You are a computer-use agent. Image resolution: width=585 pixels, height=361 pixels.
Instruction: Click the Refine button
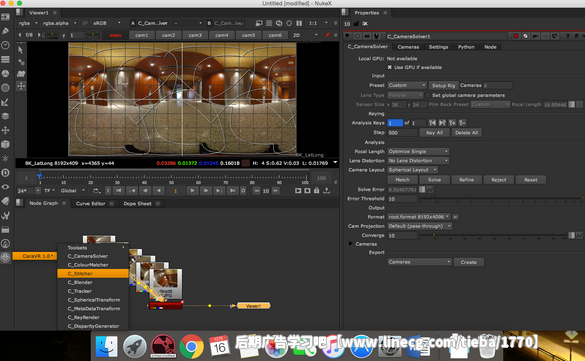pyautogui.click(x=466, y=180)
